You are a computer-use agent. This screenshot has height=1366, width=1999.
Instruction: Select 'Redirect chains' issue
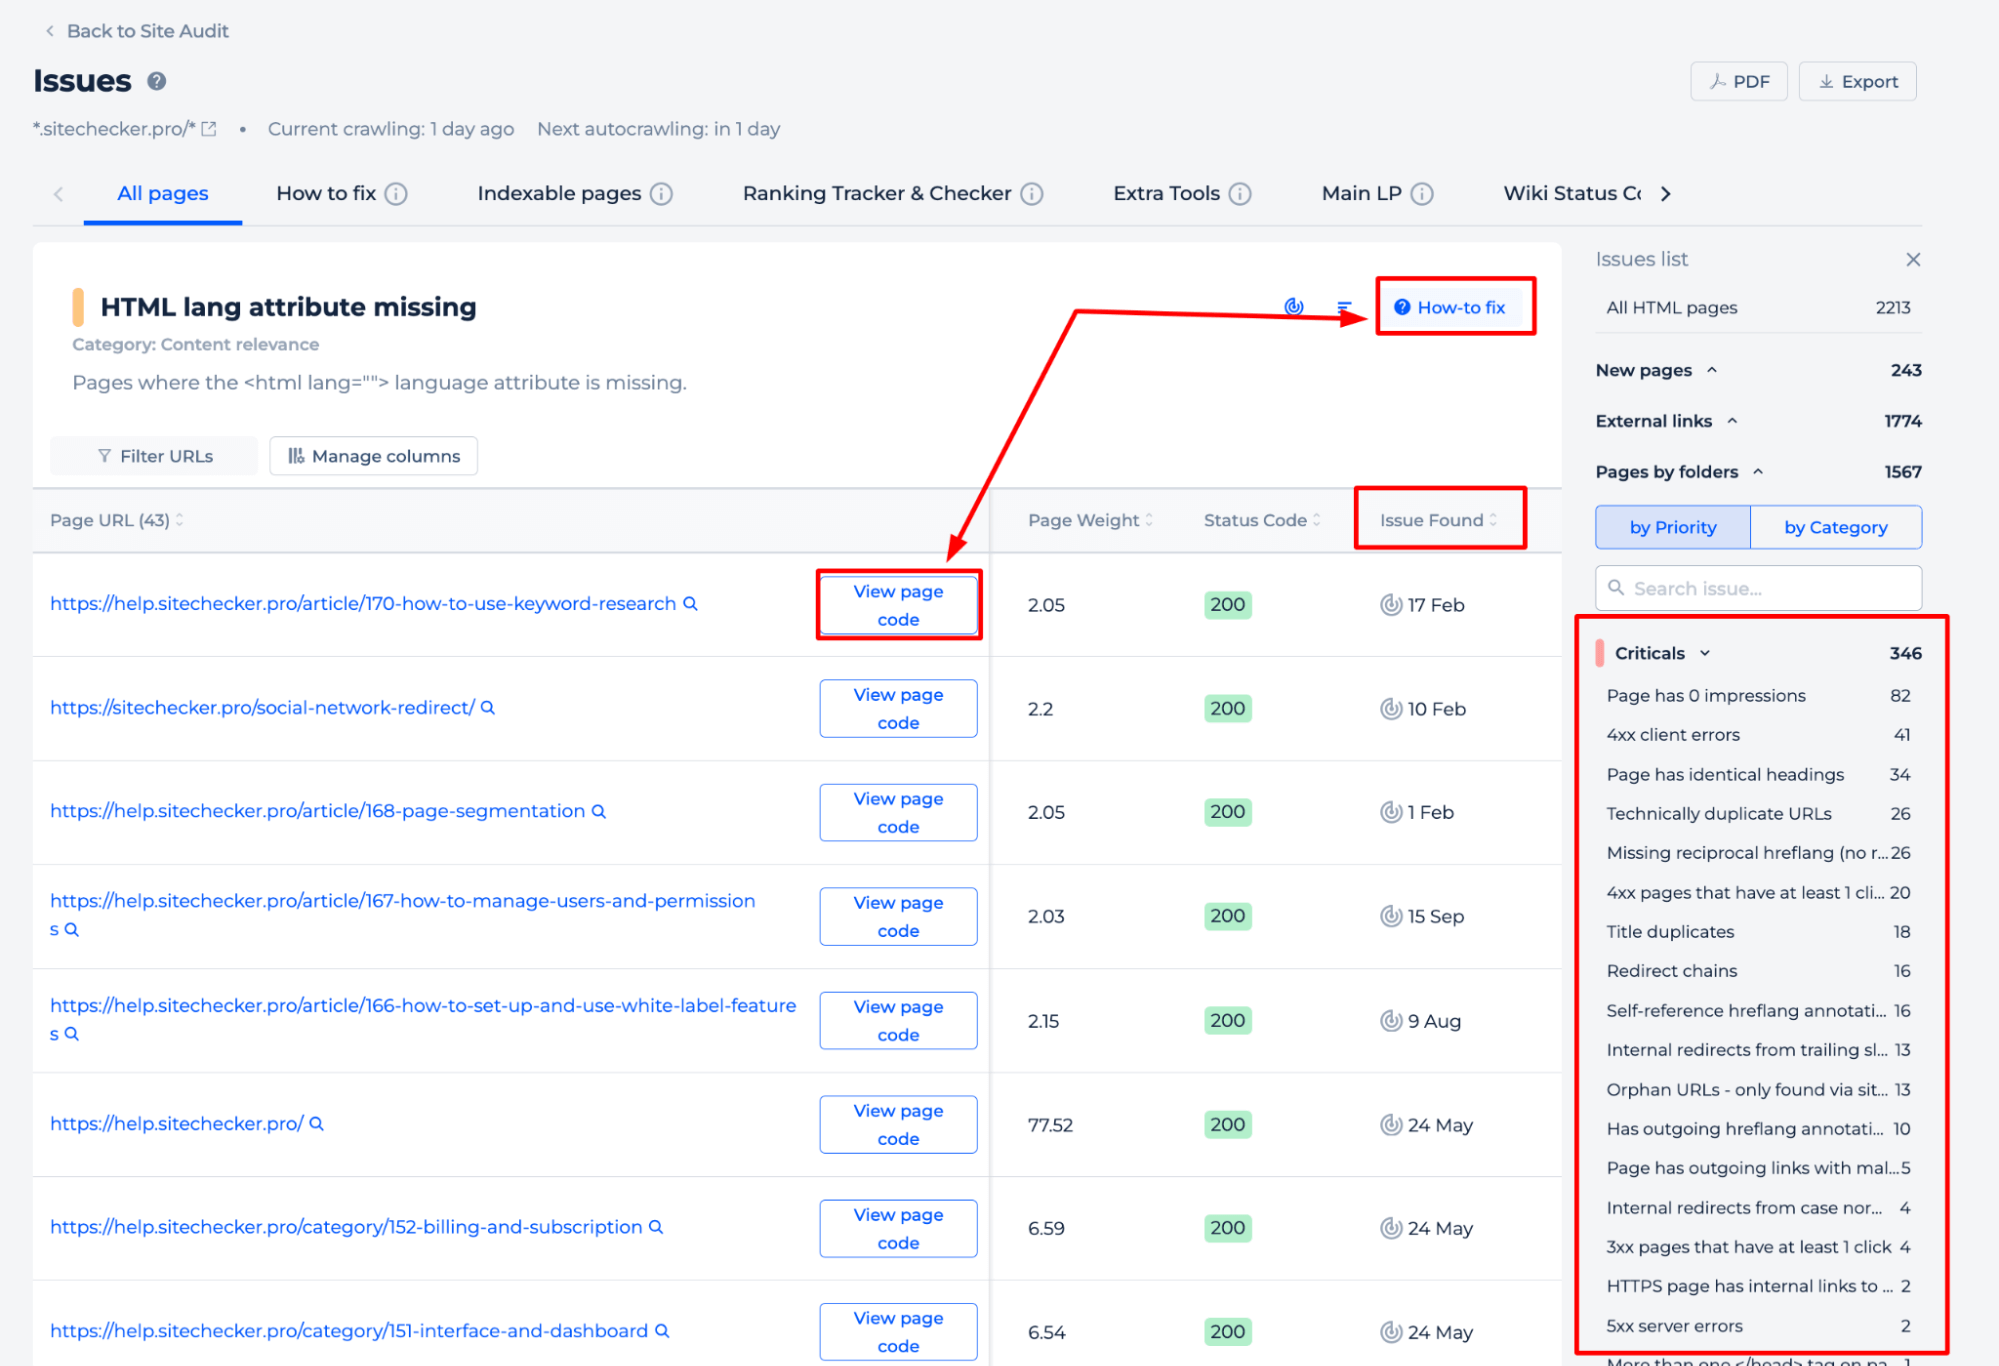pyautogui.click(x=1758, y=971)
